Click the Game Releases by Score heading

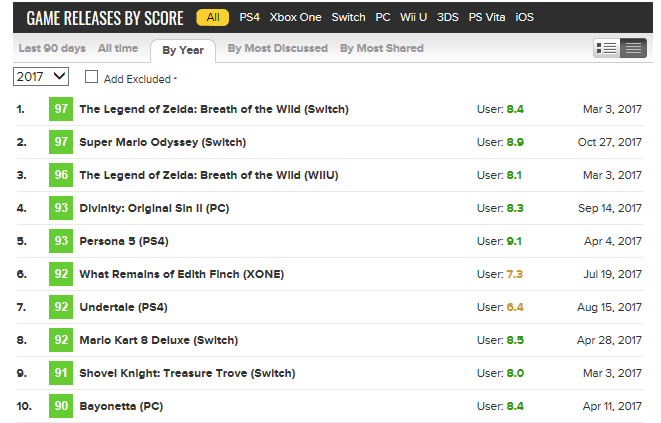[x=105, y=18]
